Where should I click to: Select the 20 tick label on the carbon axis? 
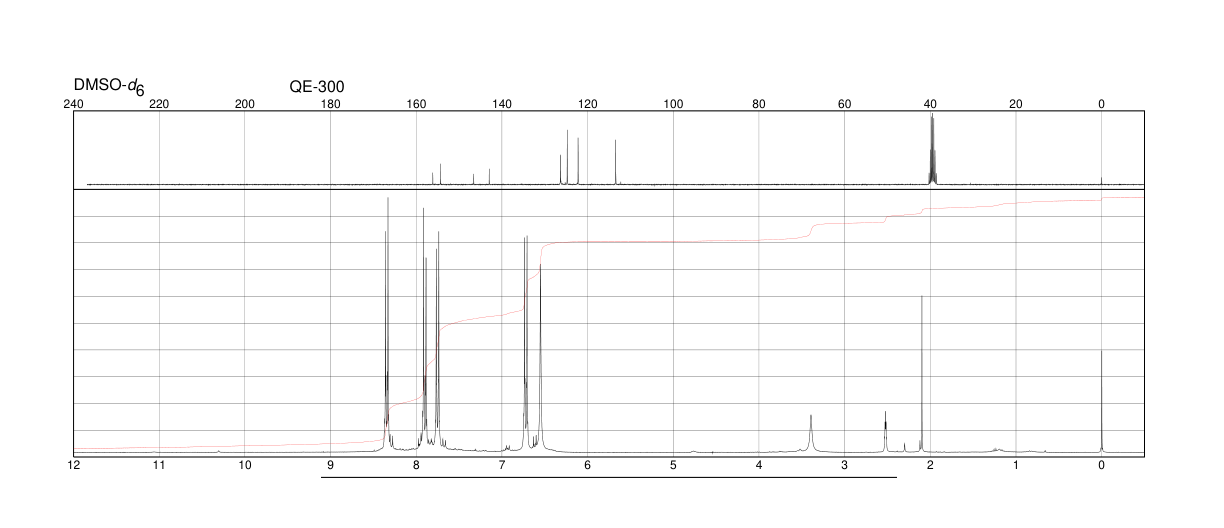pos(1016,104)
